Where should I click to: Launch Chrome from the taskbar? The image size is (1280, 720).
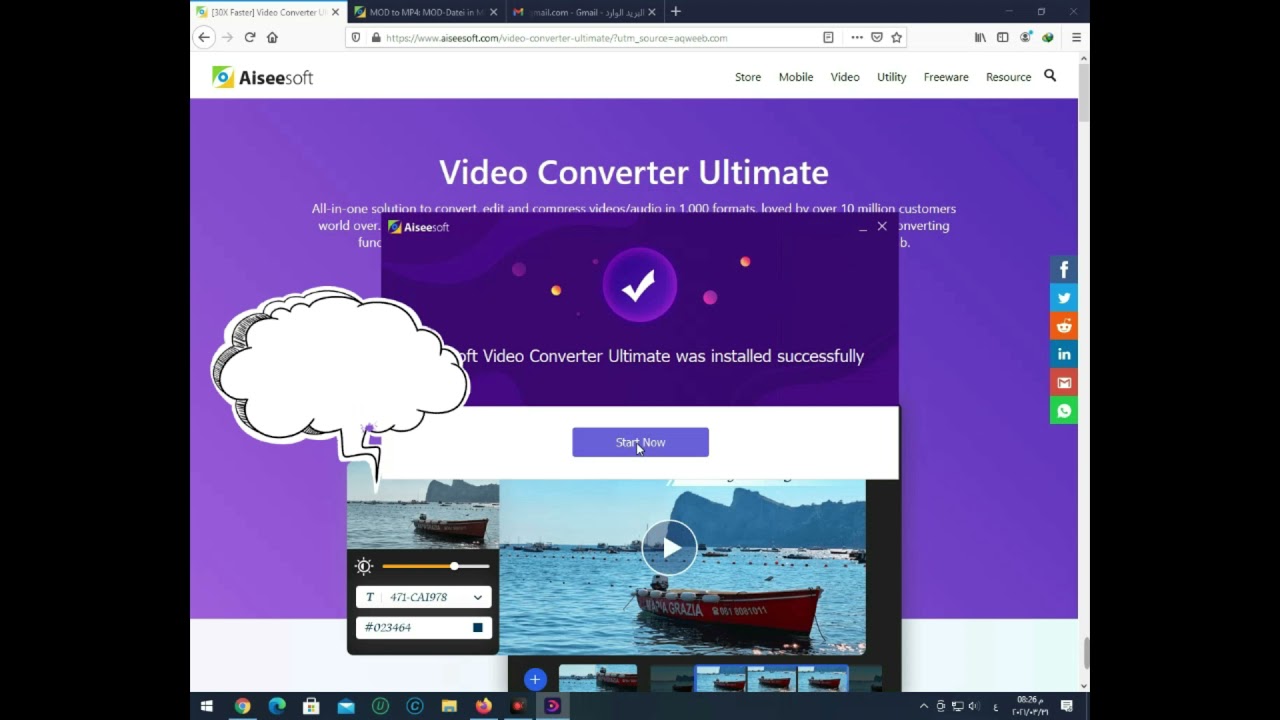[242, 706]
